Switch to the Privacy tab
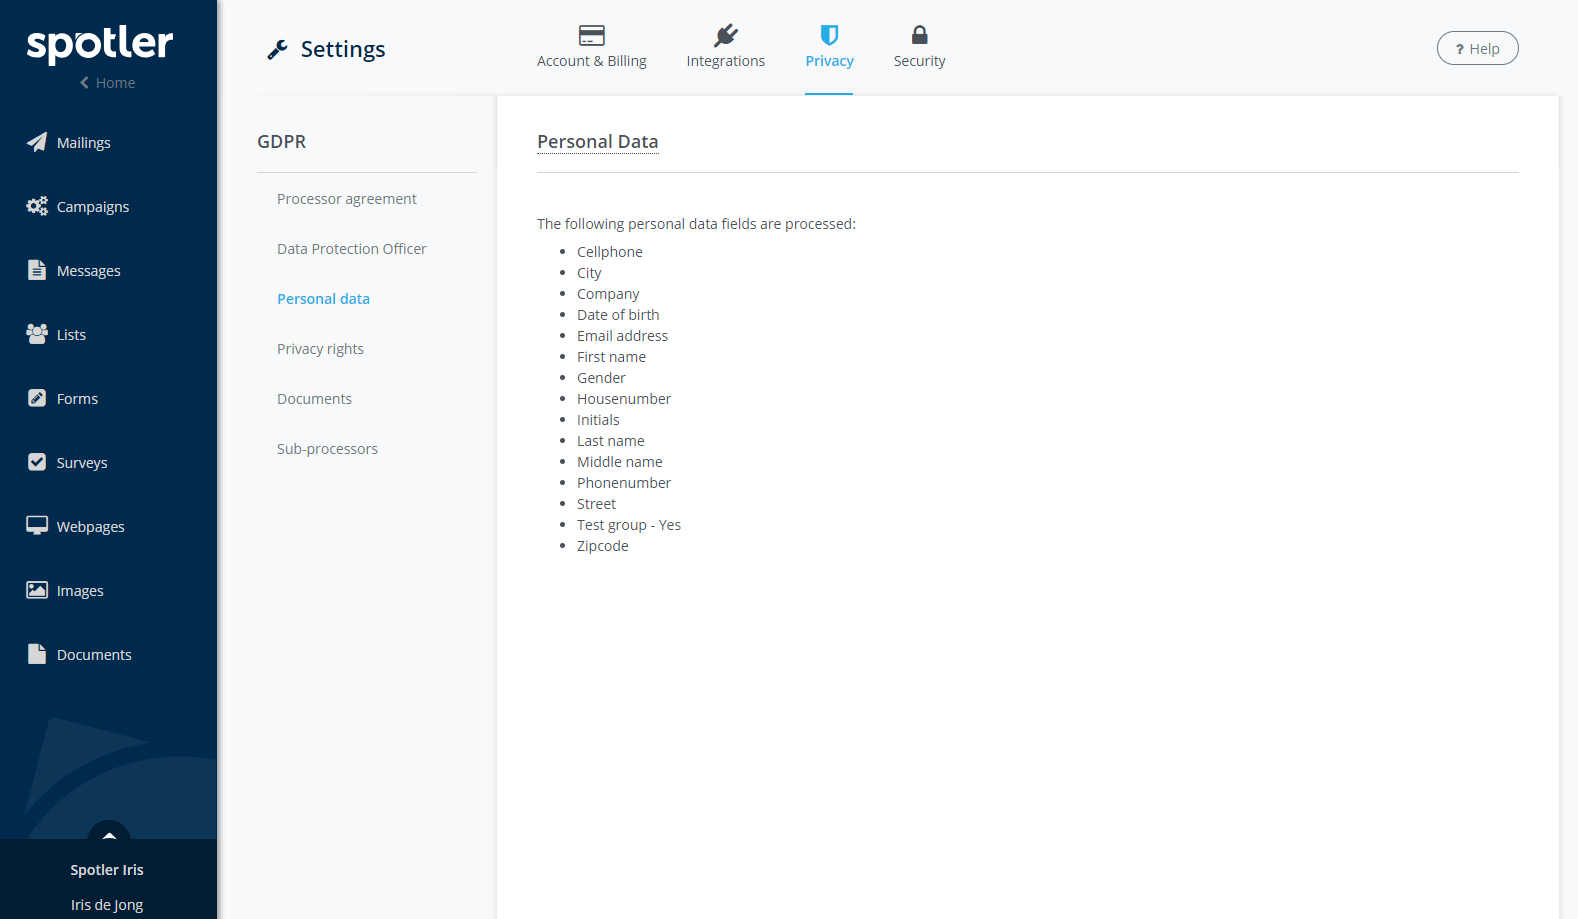Image resolution: width=1578 pixels, height=919 pixels. pyautogui.click(x=829, y=48)
